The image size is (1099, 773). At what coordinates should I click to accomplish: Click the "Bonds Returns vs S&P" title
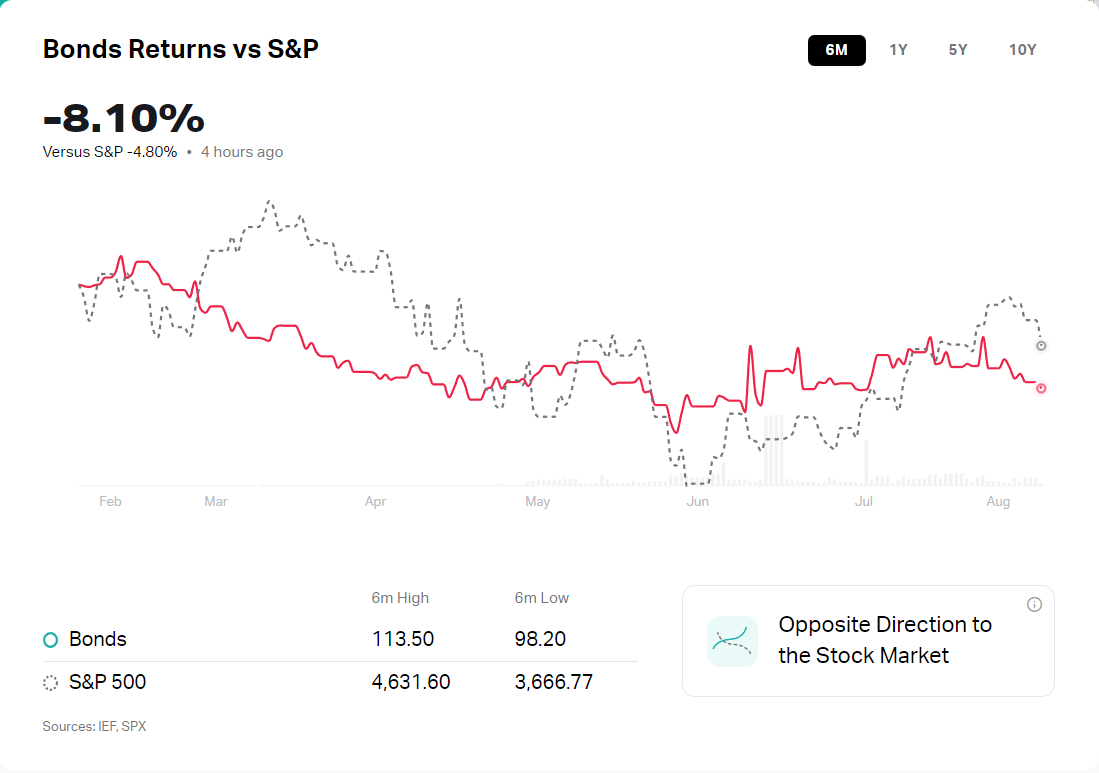(181, 49)
